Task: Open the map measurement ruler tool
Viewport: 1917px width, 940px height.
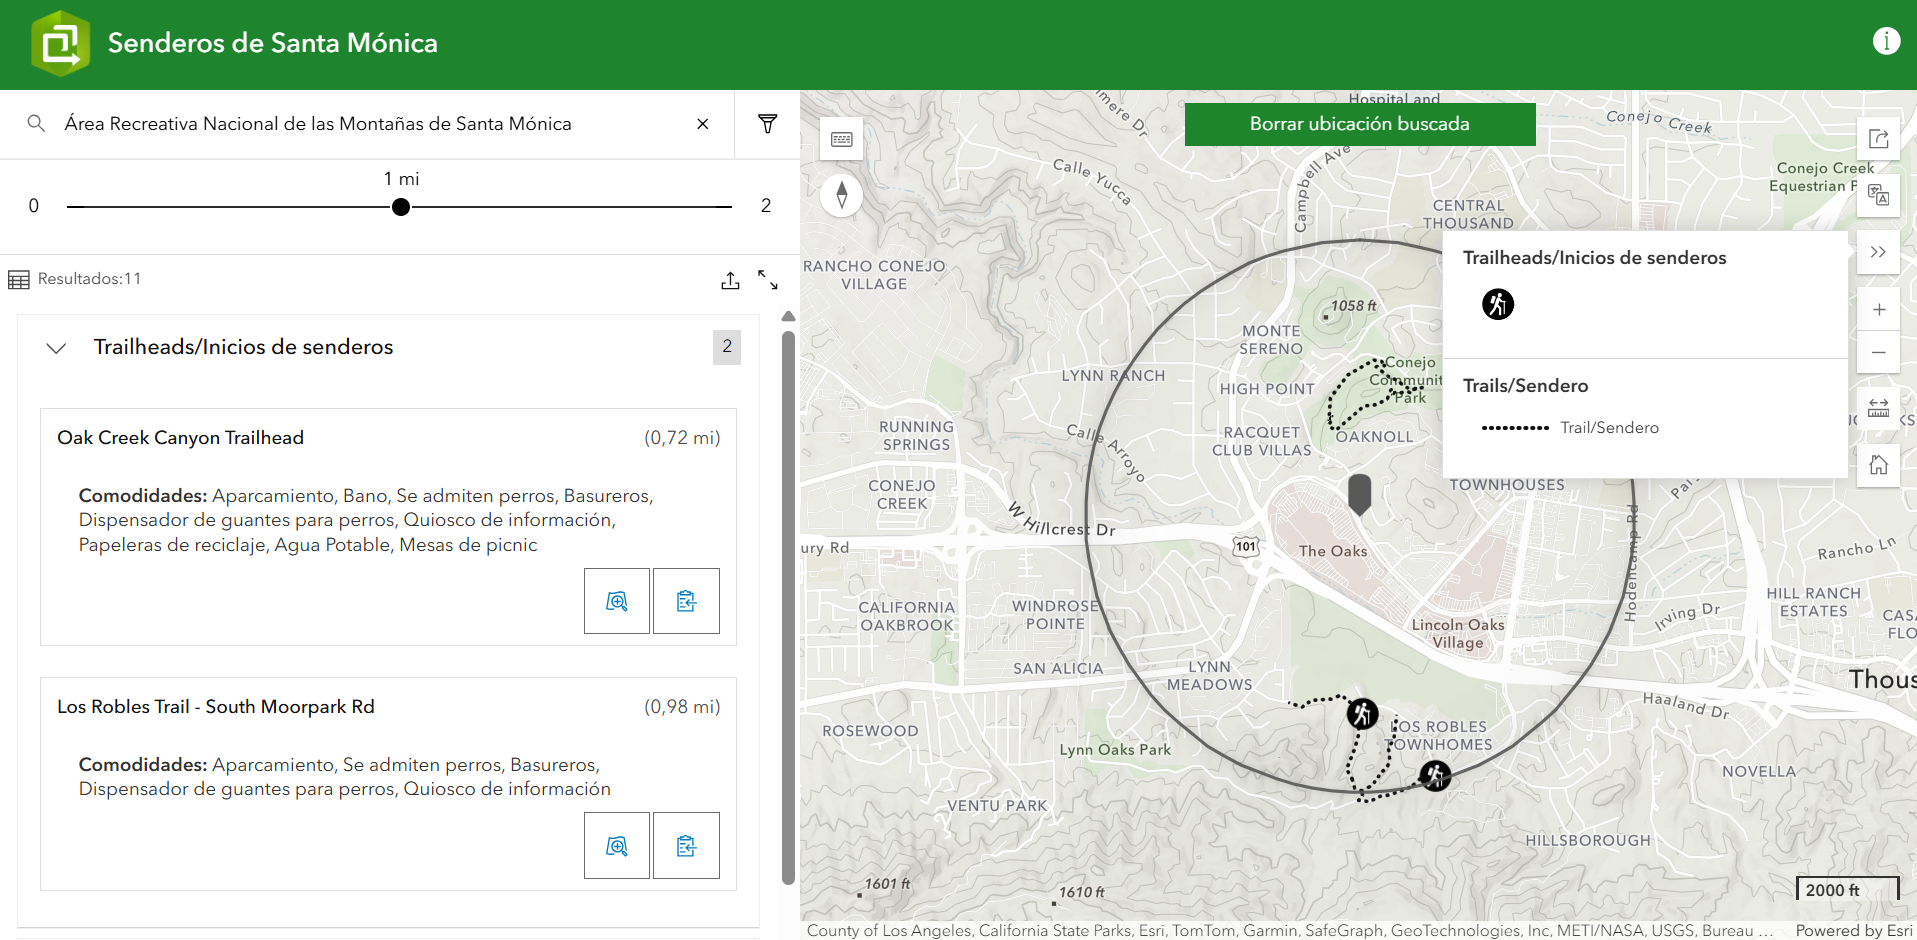Action: pyautogui.click(x=1878, y=408)
